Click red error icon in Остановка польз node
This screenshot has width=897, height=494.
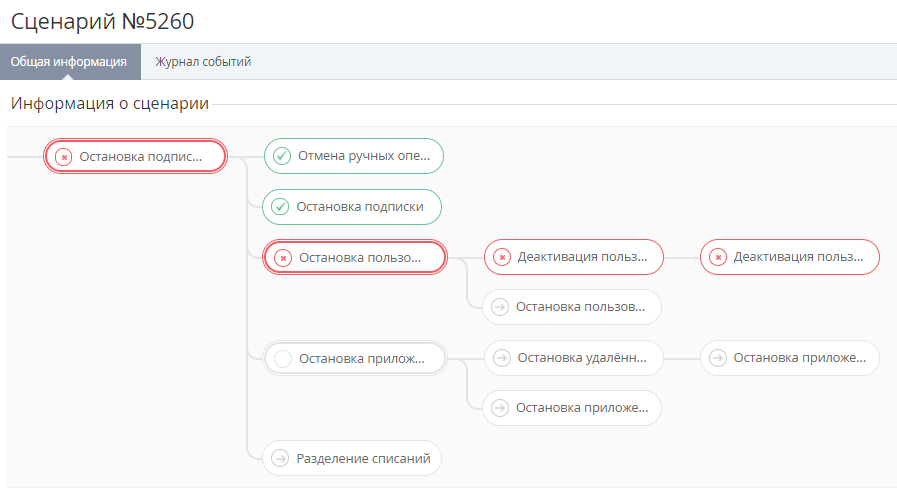pos(283,258)
